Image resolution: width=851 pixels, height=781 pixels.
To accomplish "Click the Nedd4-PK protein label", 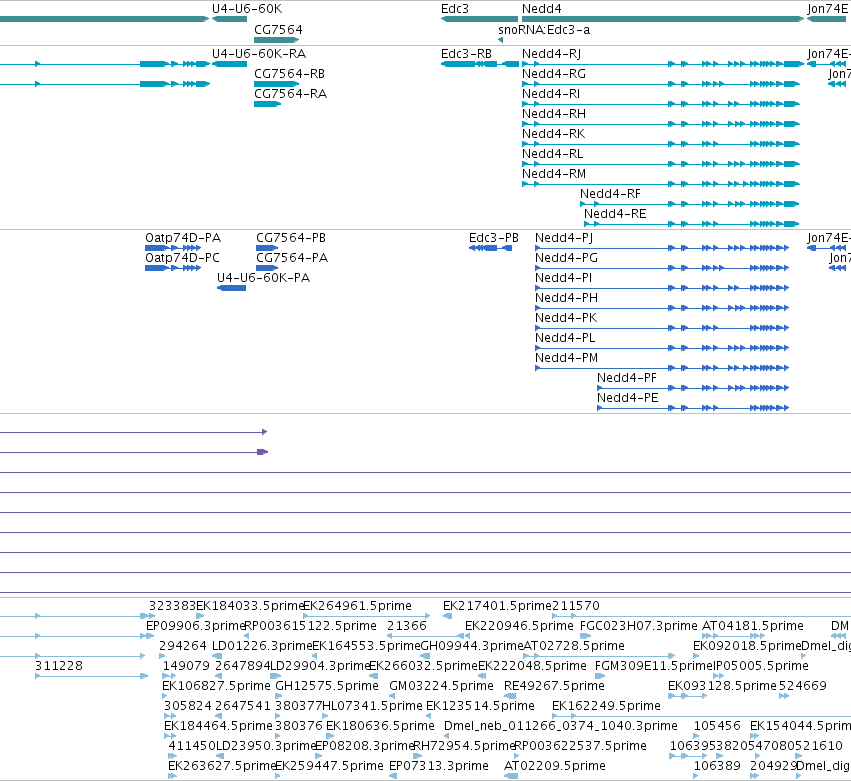I will click(x=566, y=318).
